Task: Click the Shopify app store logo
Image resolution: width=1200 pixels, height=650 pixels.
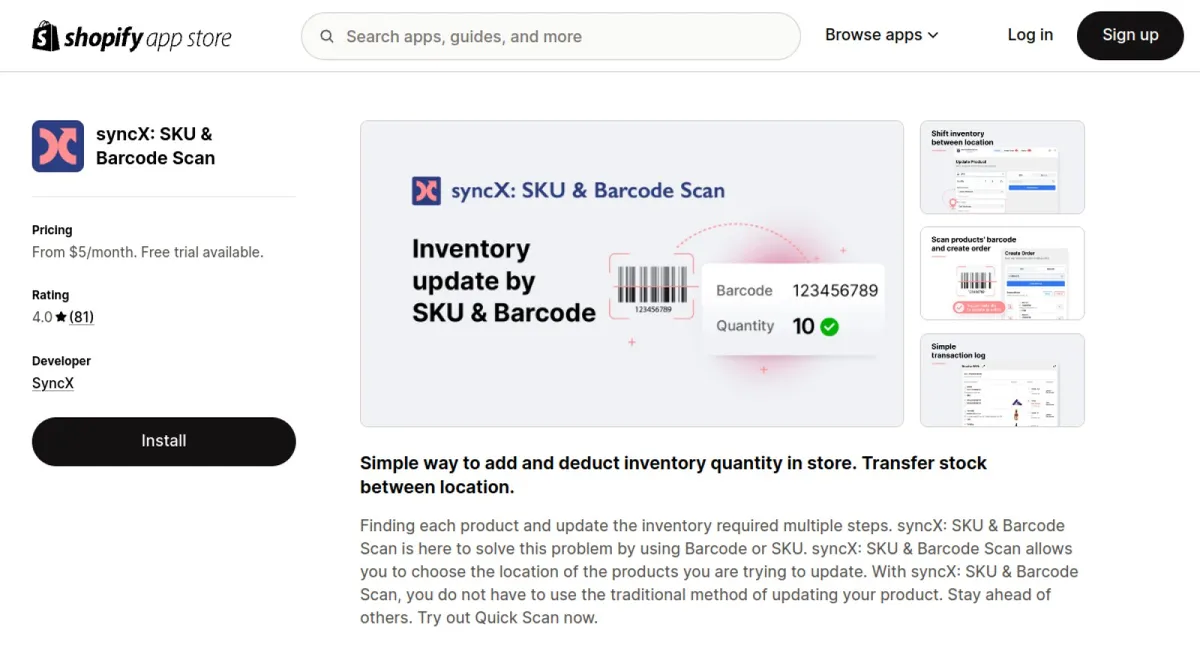Action: tap(131, 36)
